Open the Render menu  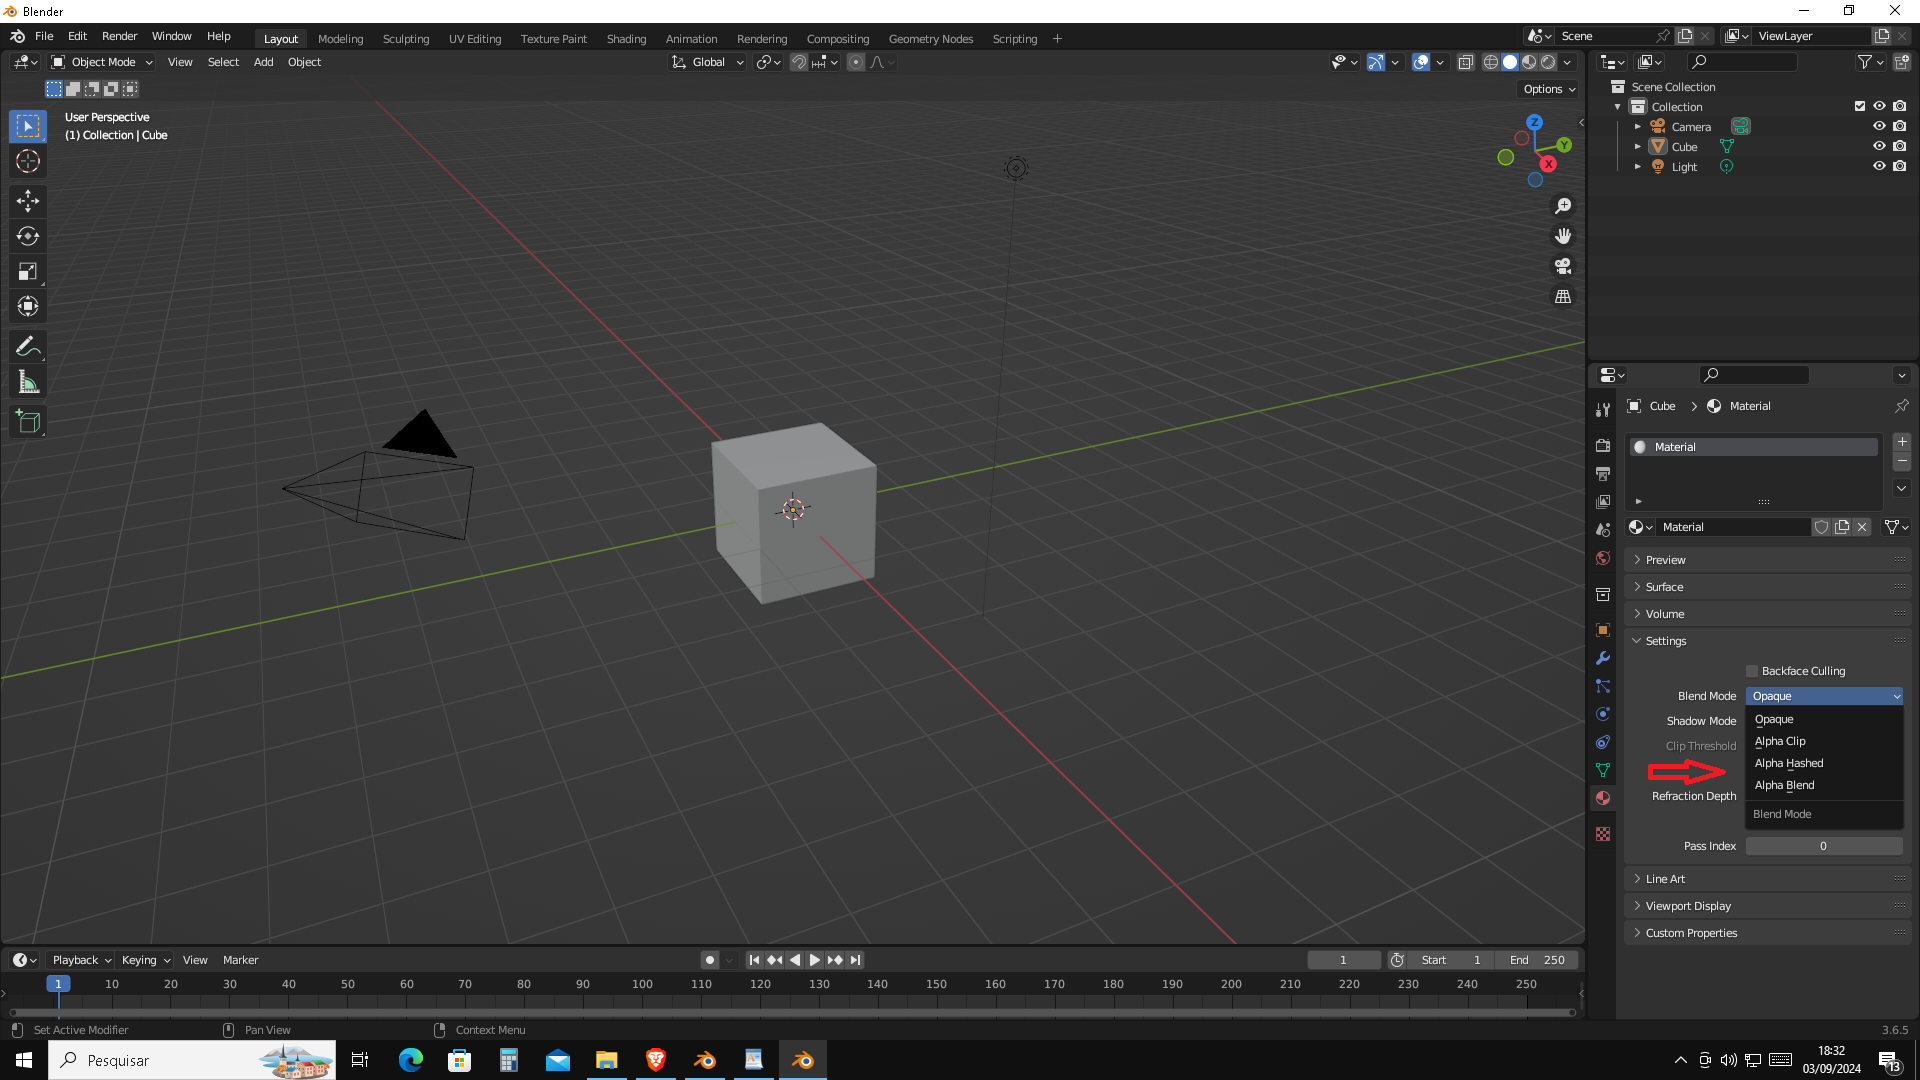(x=119, y=36)
